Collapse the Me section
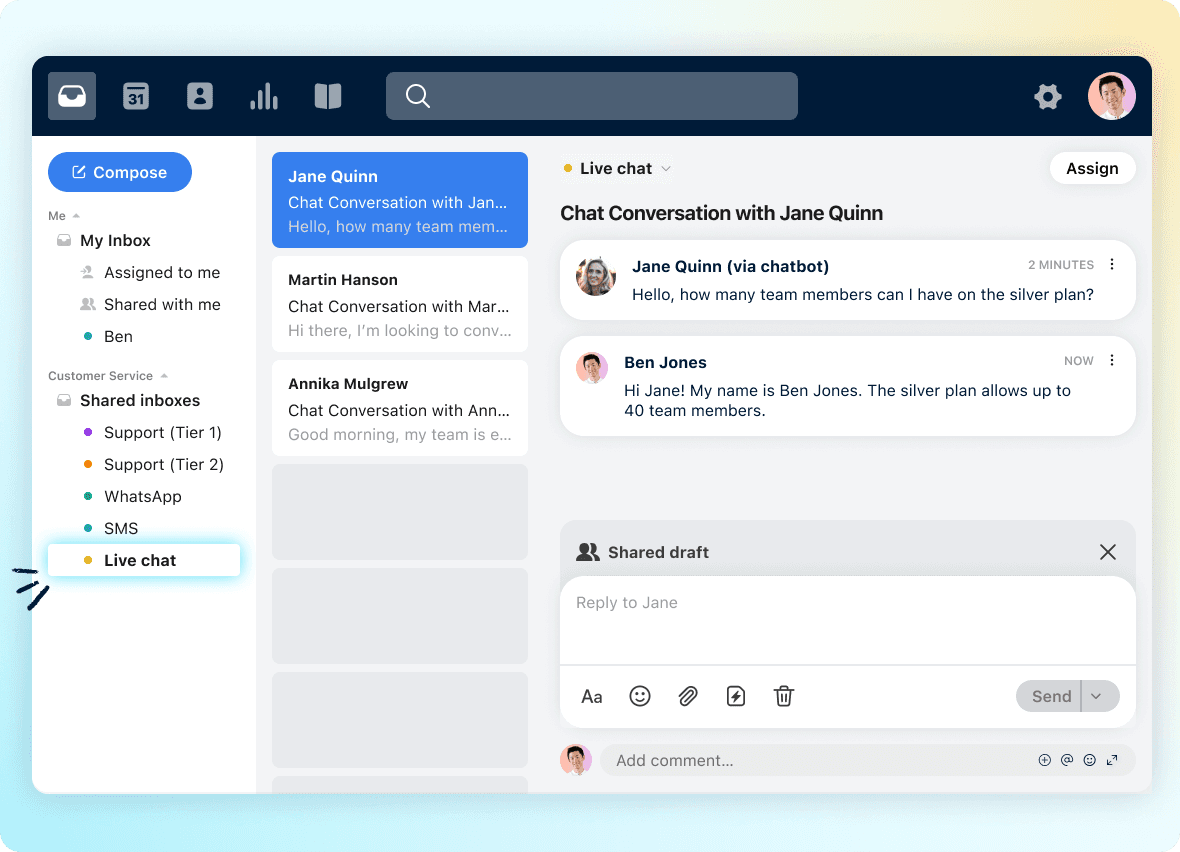1180x852 pixels. coord(76,216)
